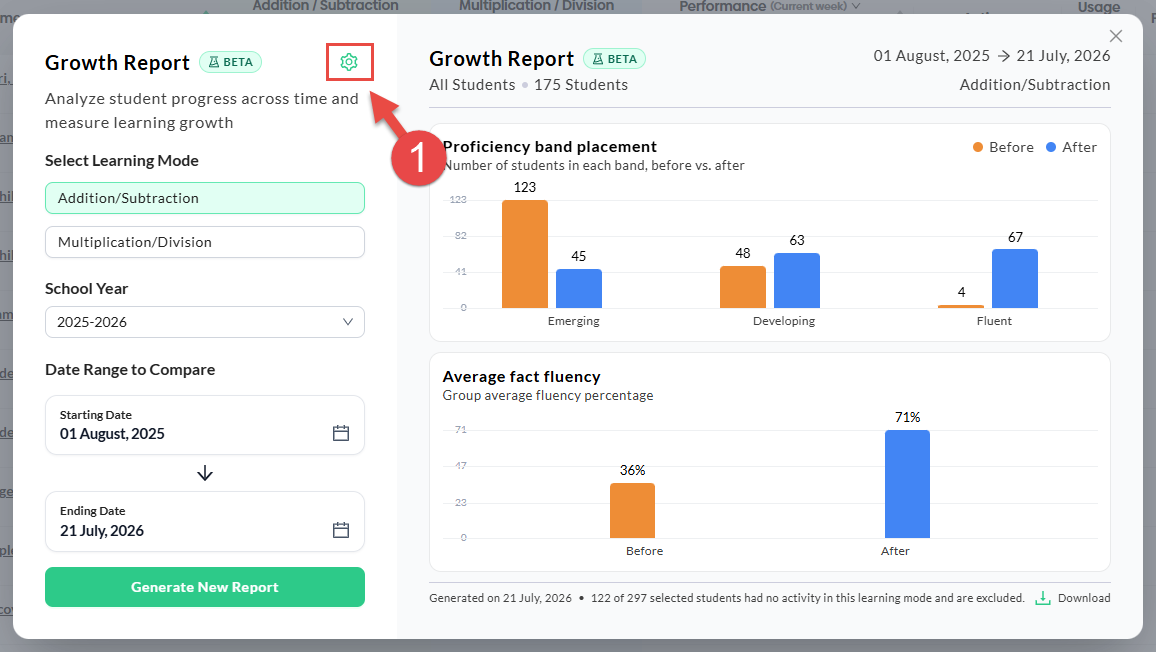Click the right panel BETA flask badge
Viewport: 1156px width, 652px height.
tap(614, 58)
